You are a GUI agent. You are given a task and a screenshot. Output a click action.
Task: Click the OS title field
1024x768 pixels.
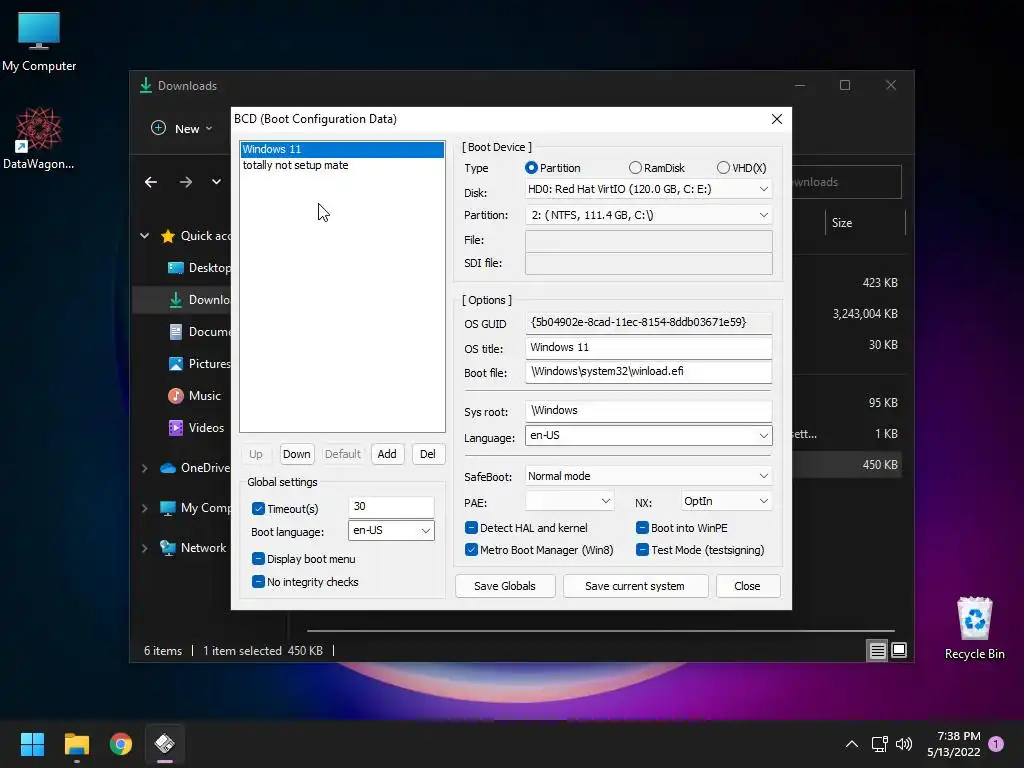(648, 347)
